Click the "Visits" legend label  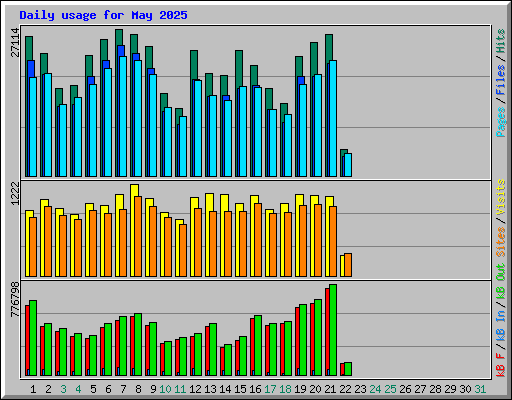[x=500, y=197]
